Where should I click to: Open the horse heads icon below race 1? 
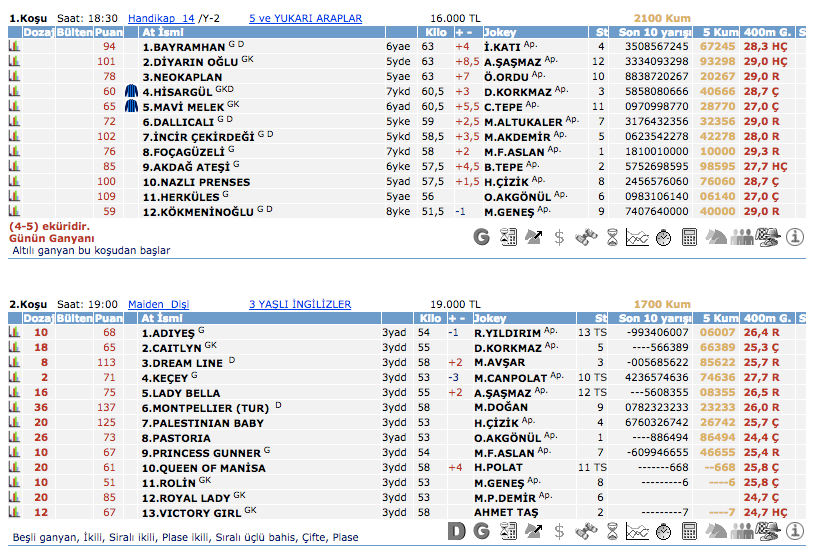point(716,238)
